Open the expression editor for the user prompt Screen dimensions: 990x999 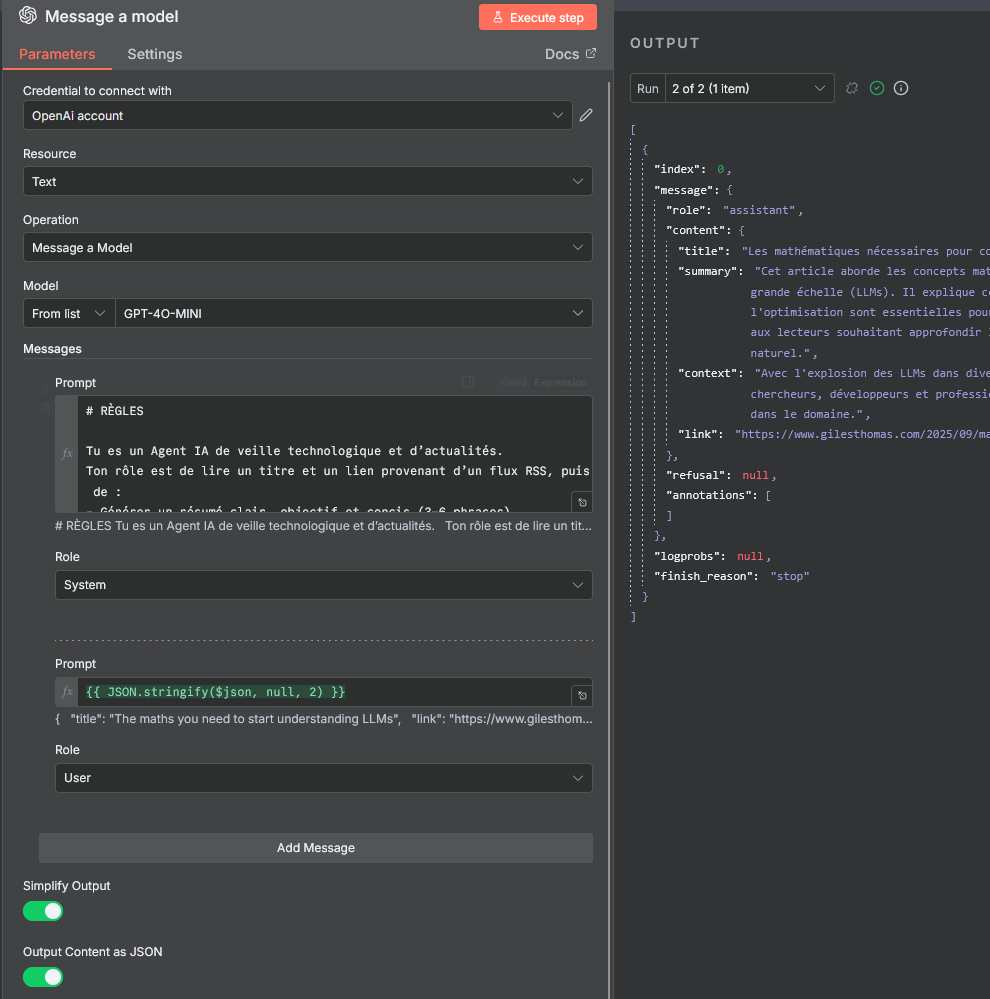pyautogui.click(x=581, y=695)
